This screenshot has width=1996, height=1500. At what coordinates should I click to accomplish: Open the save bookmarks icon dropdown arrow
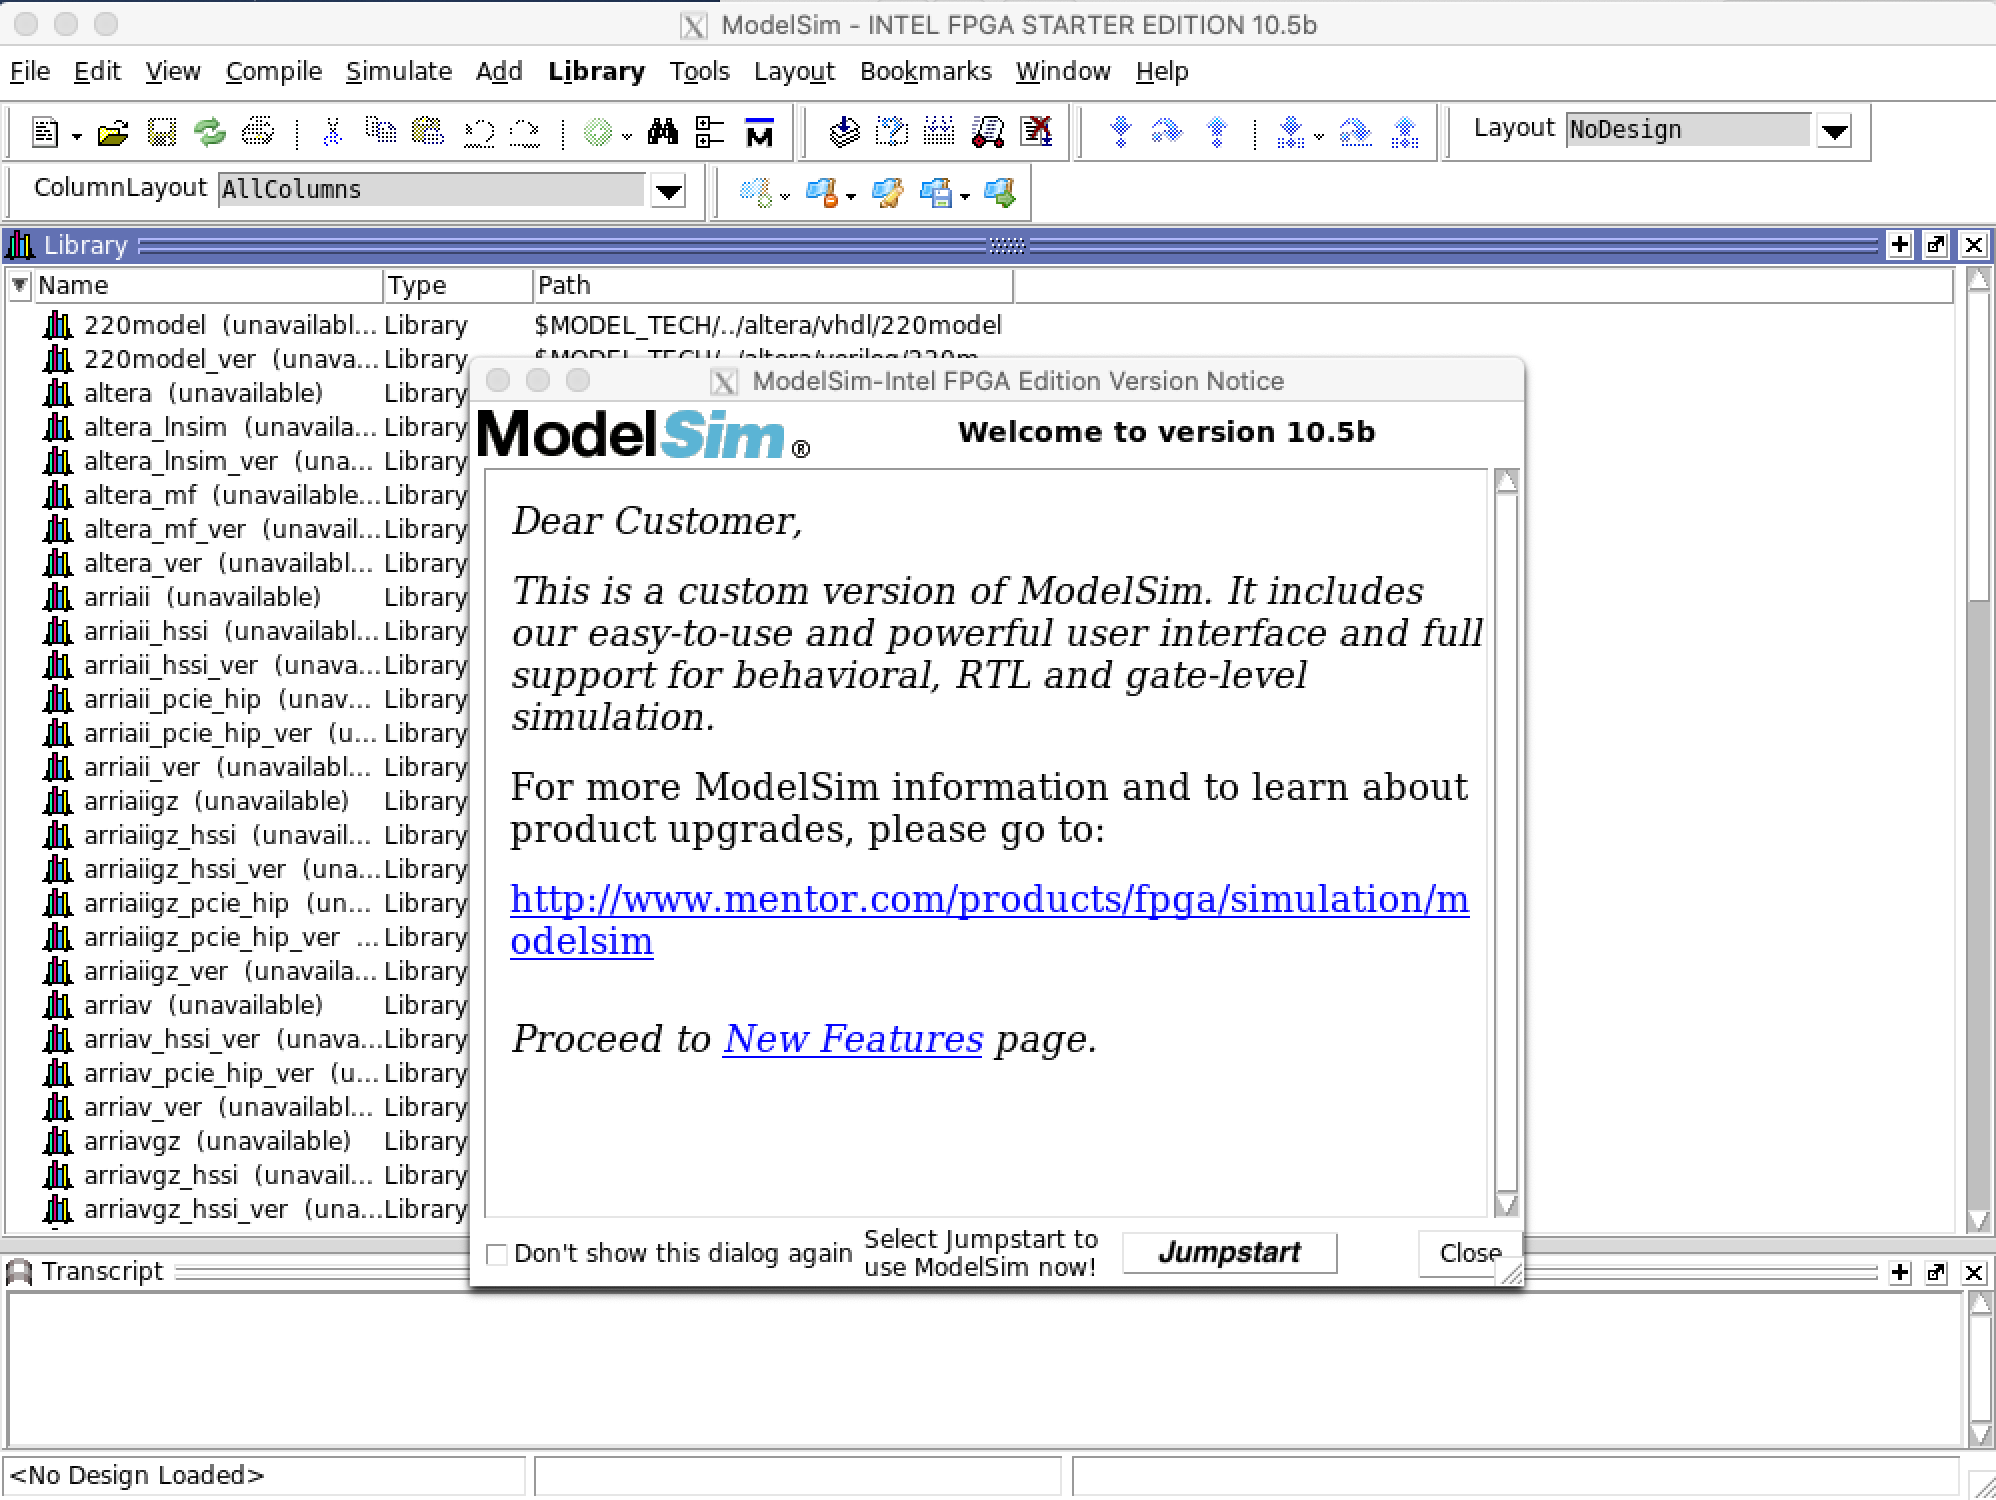click(x=965, y=196)
